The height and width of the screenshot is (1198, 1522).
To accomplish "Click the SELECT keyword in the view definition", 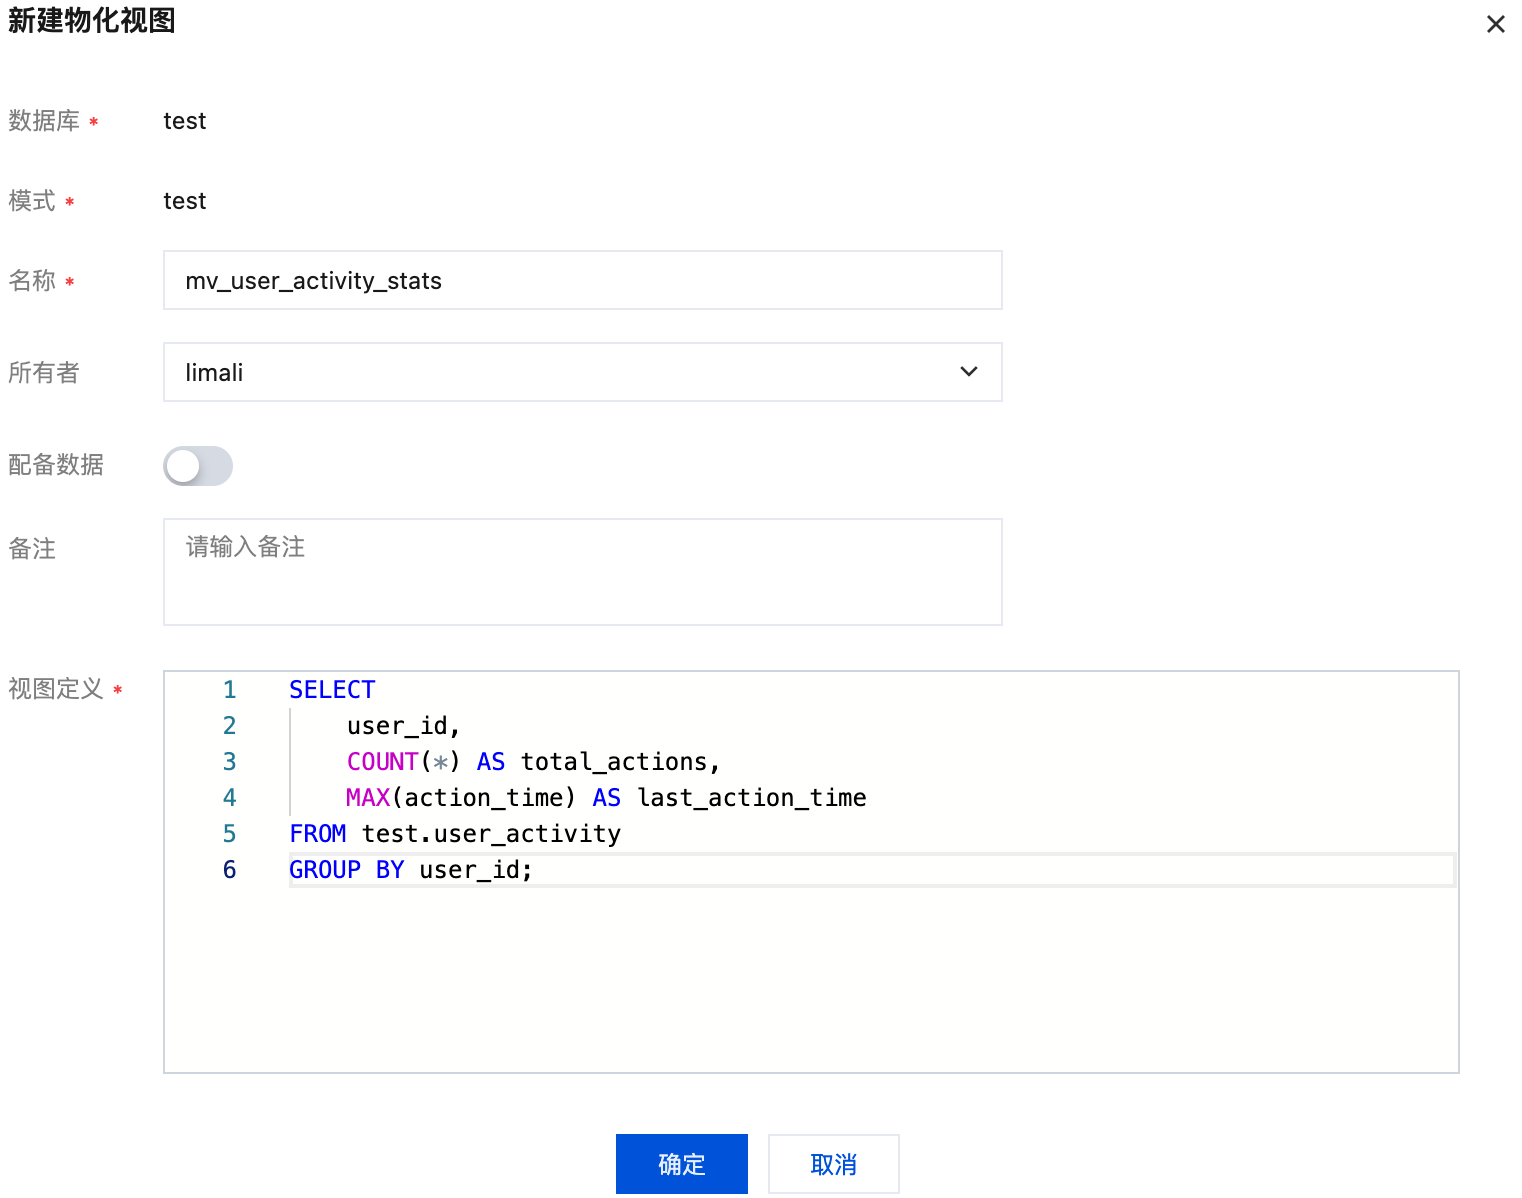I will tap(332, 690).
